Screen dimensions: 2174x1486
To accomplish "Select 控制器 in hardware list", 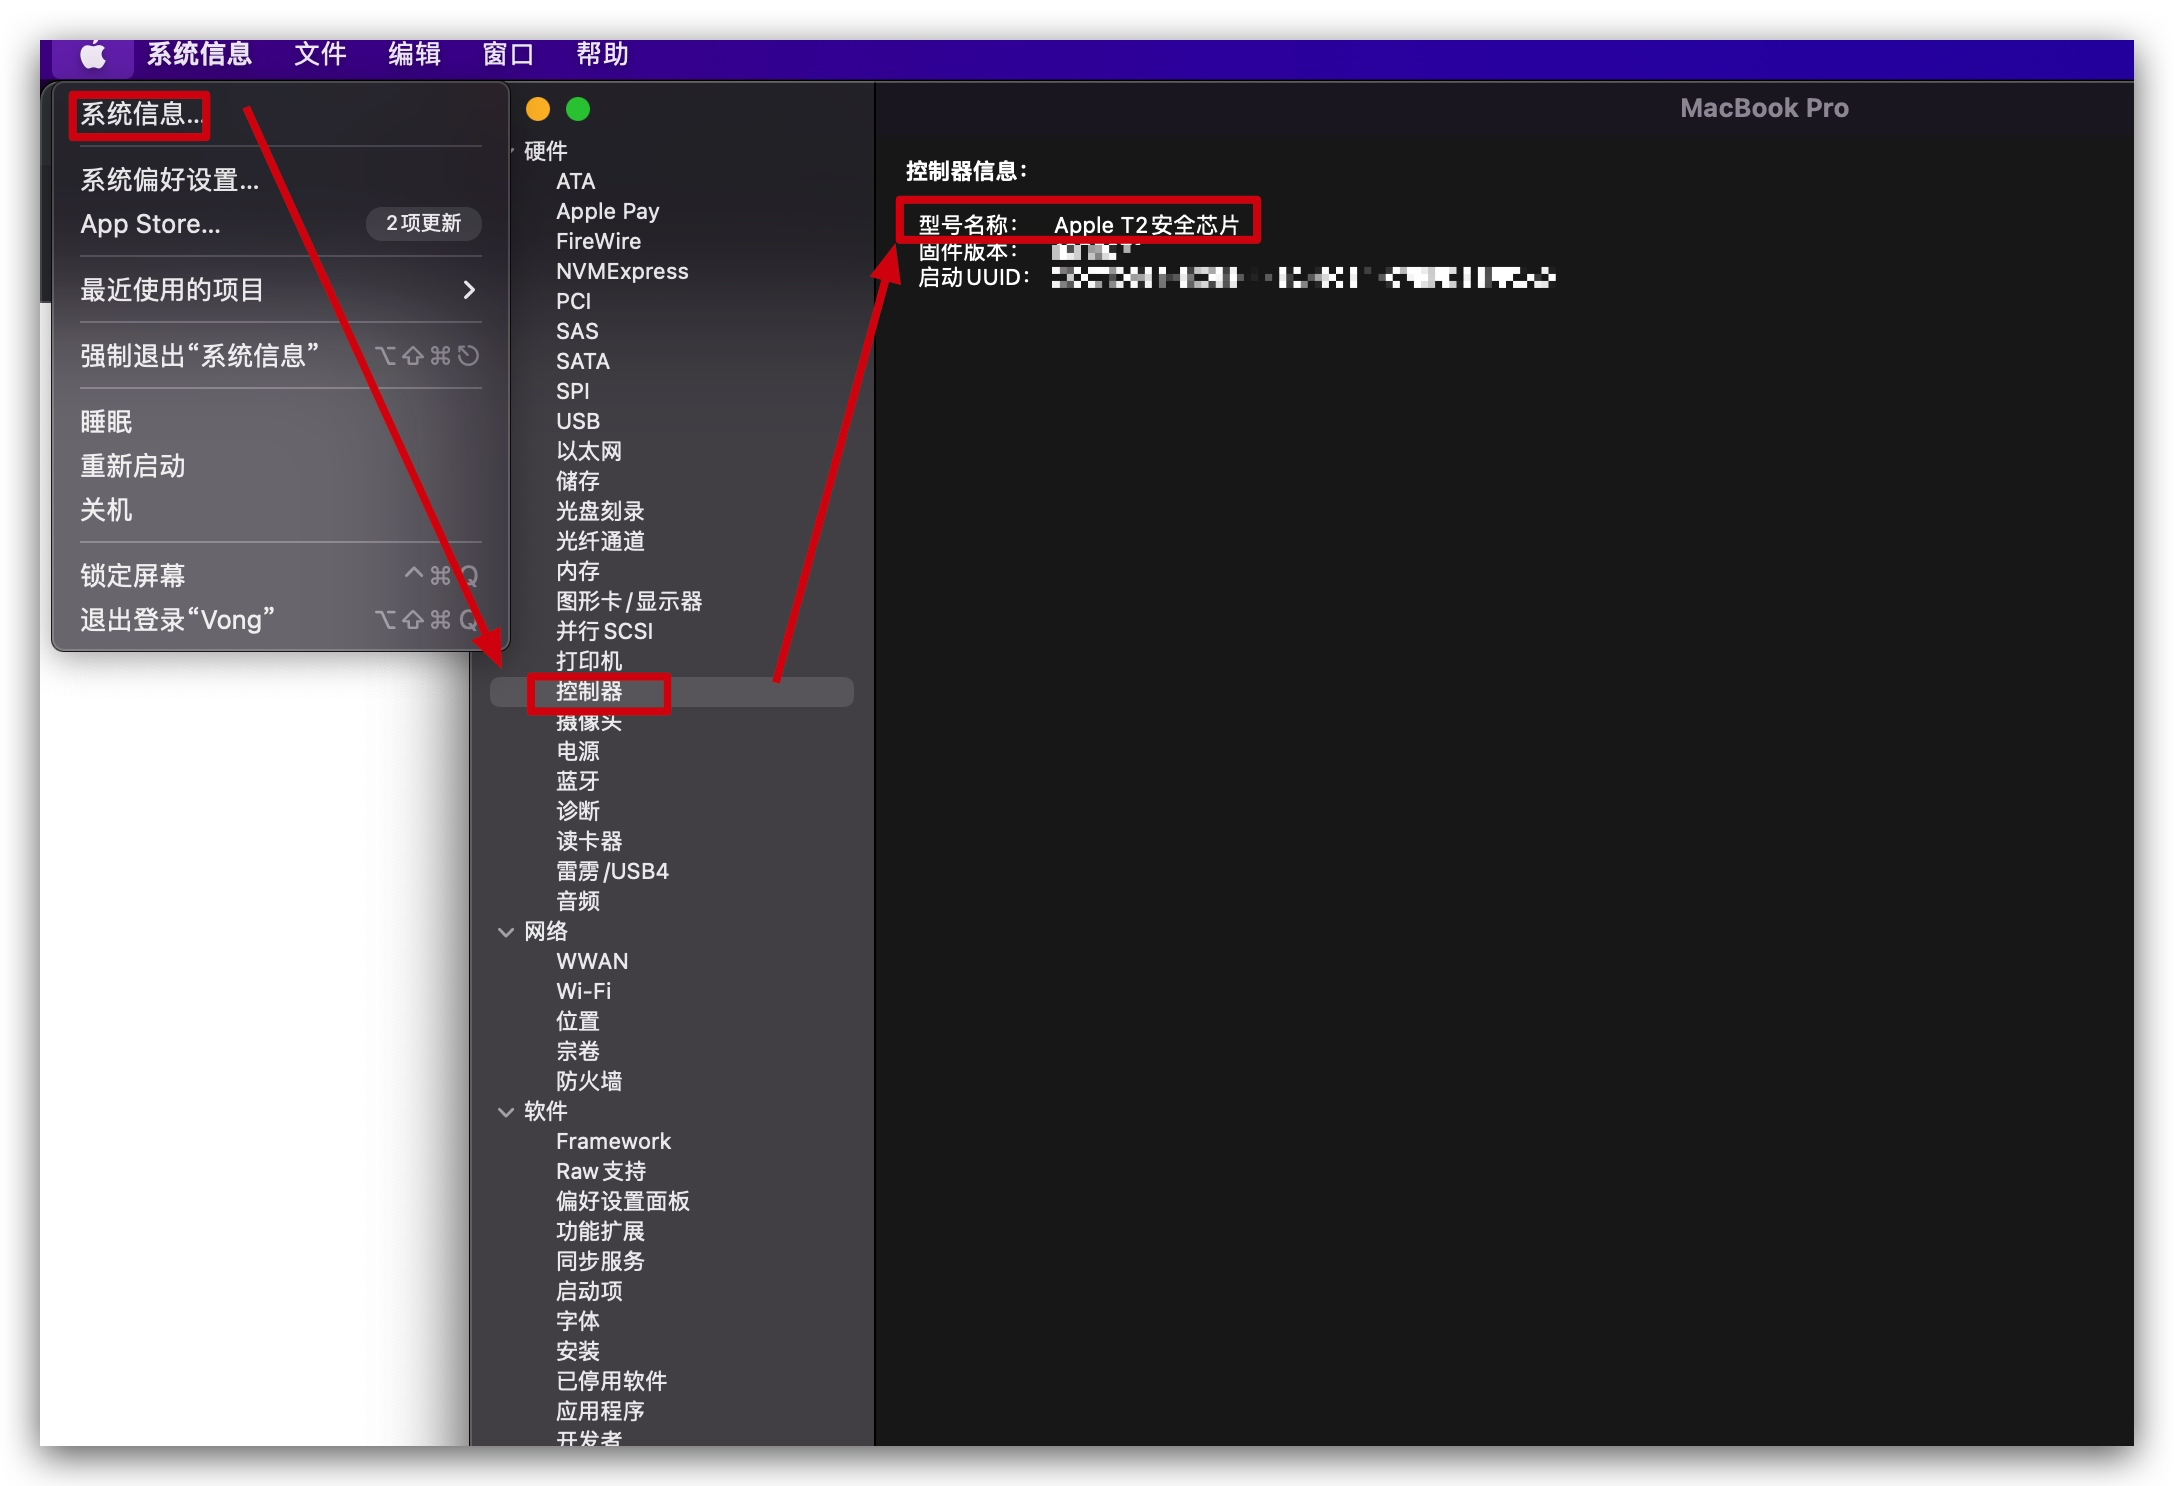I will coord(590,692).
